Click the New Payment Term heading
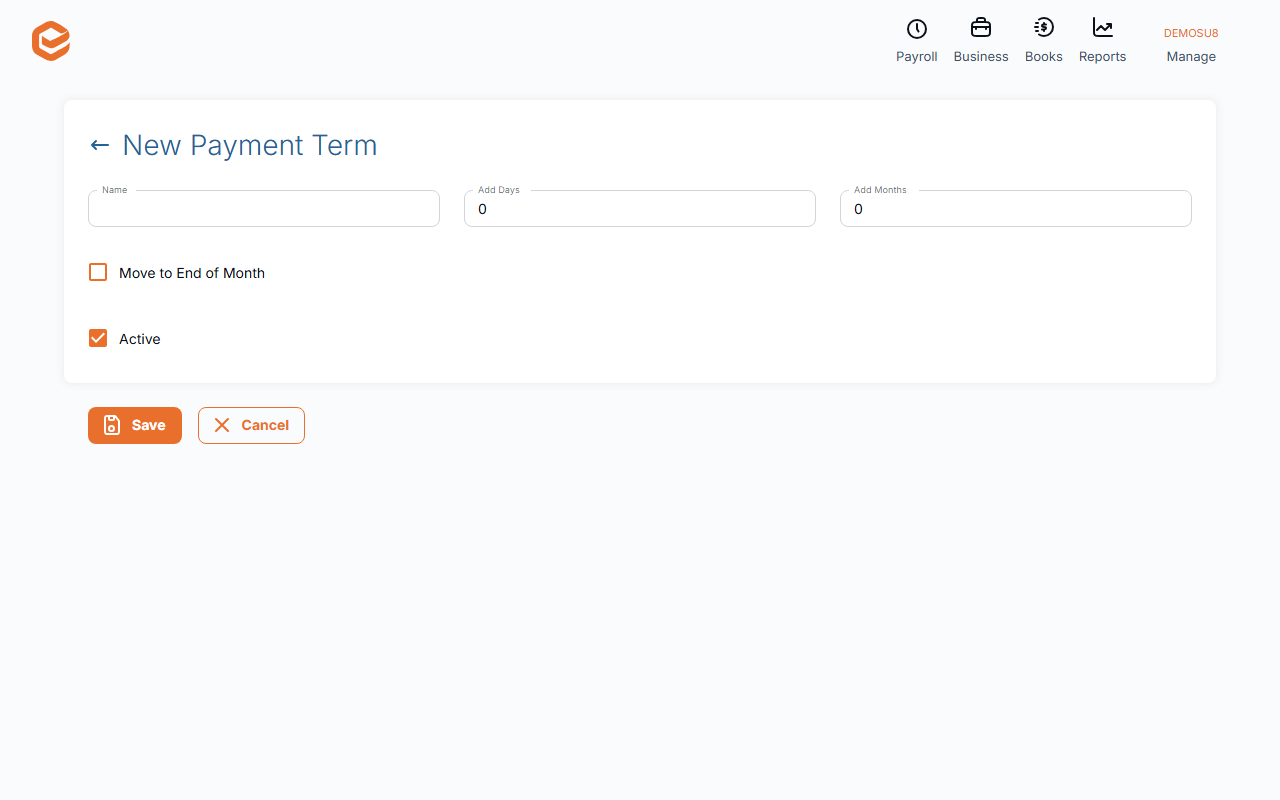 (x=250, y=145)
